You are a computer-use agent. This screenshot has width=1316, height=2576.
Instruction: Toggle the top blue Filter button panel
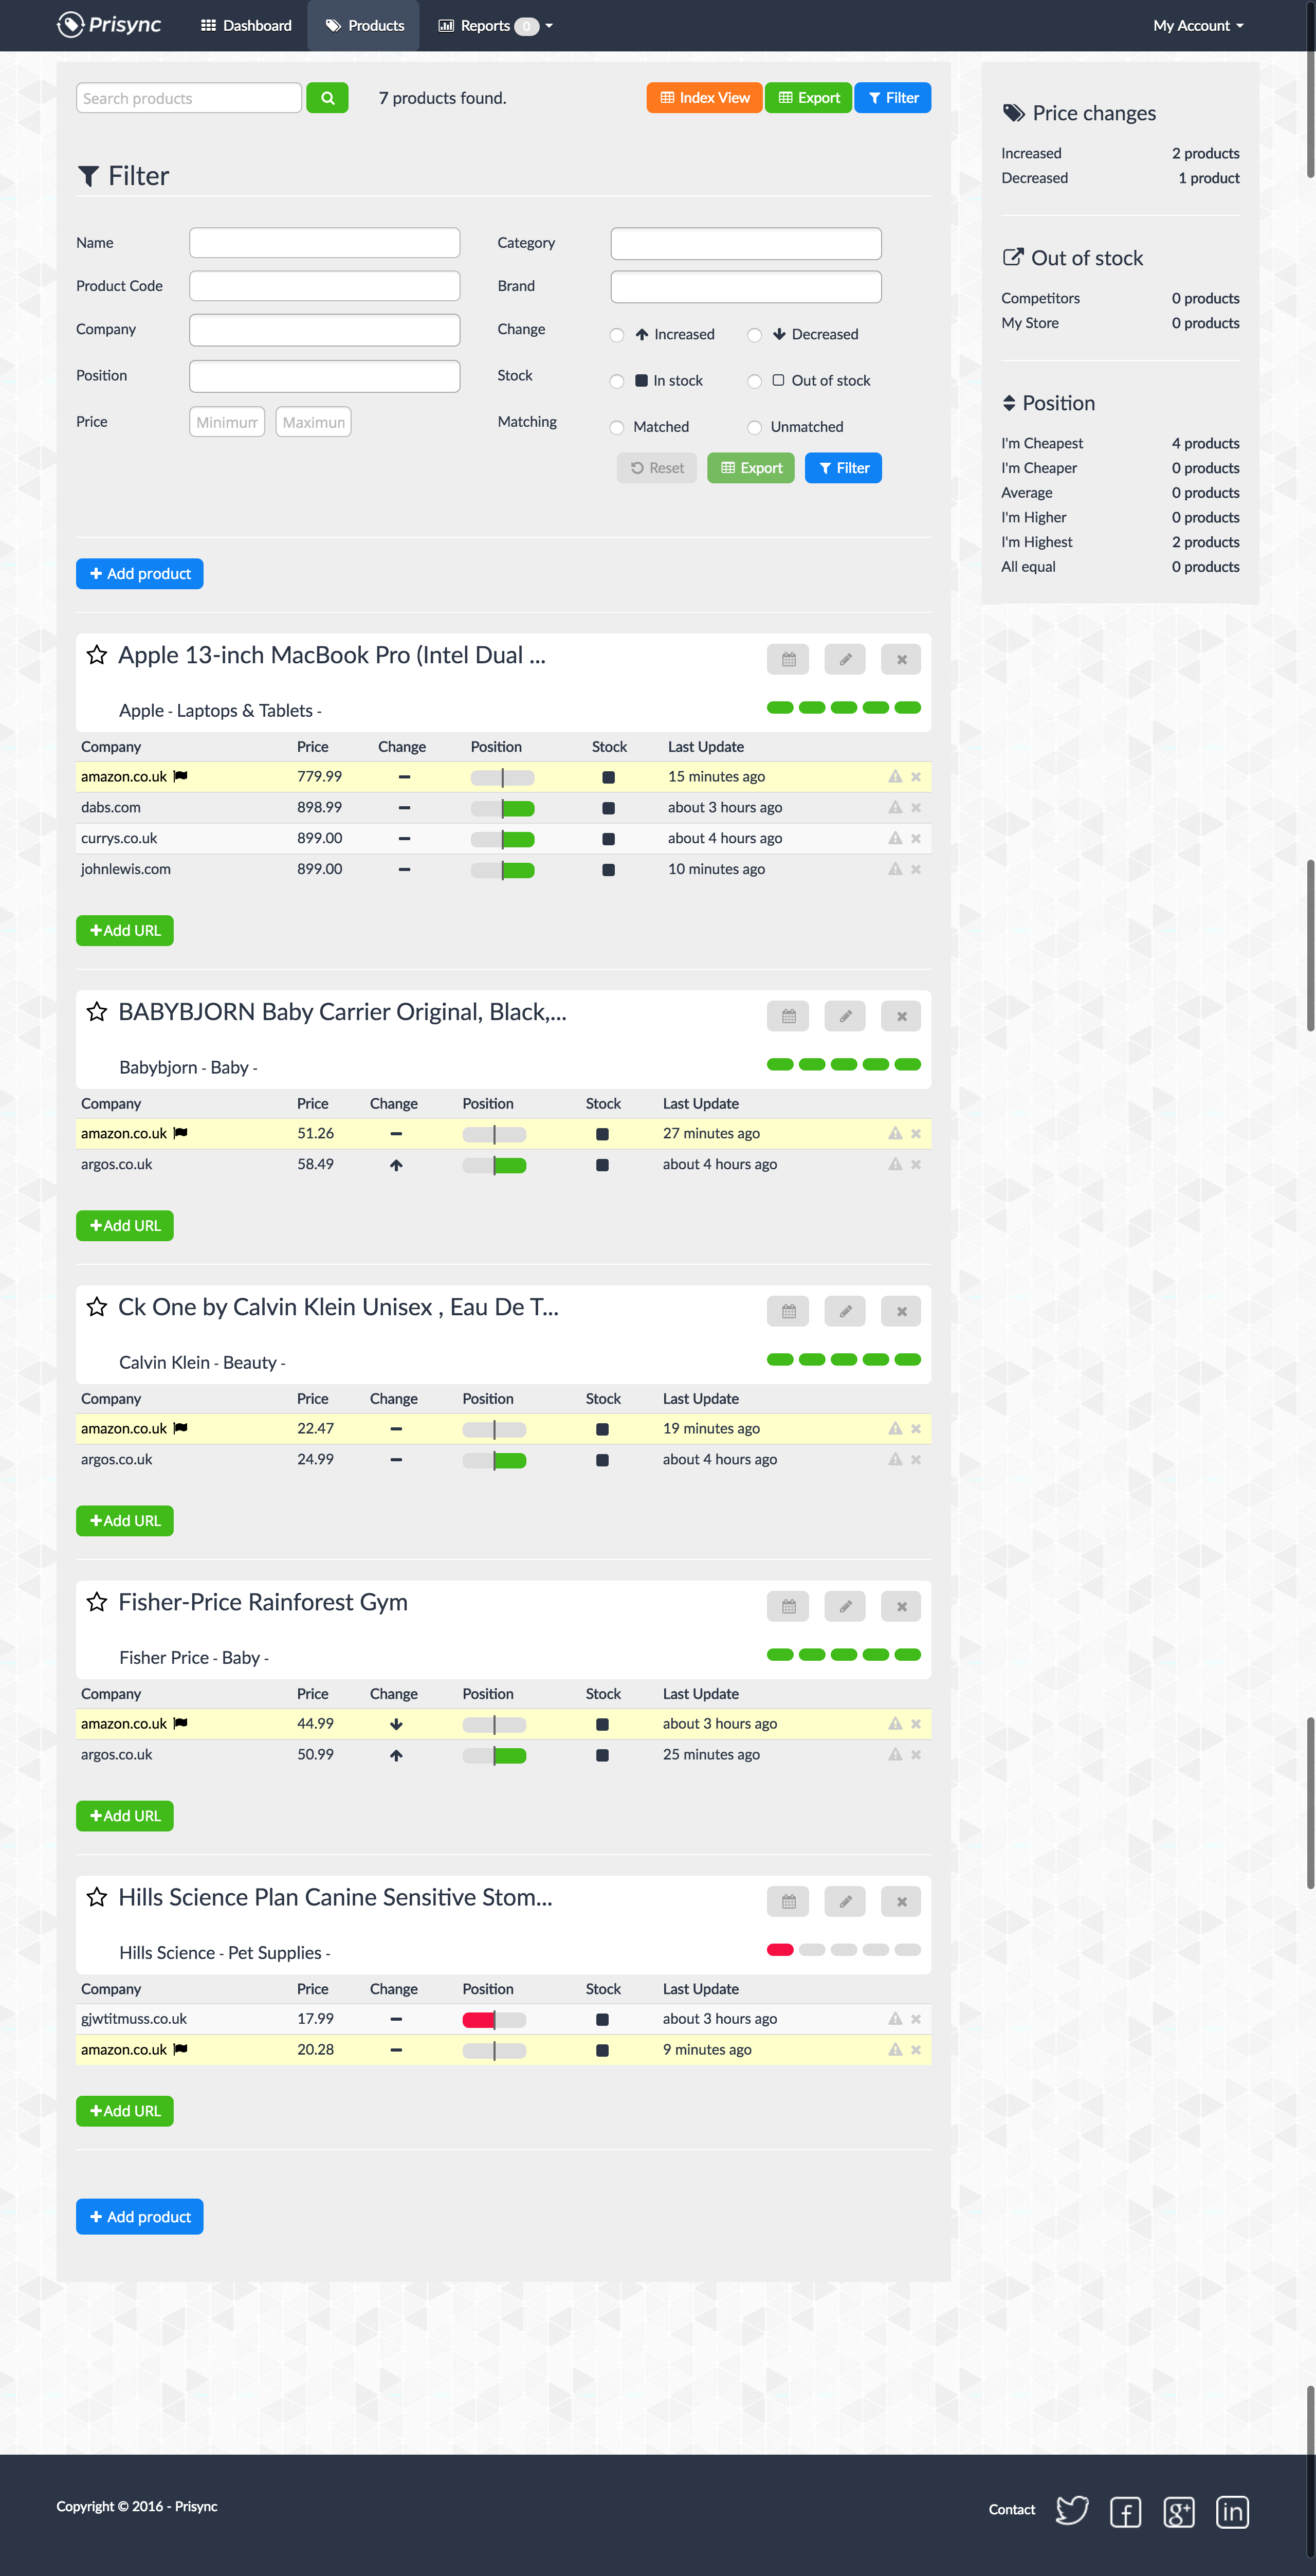tap(892, 98)
